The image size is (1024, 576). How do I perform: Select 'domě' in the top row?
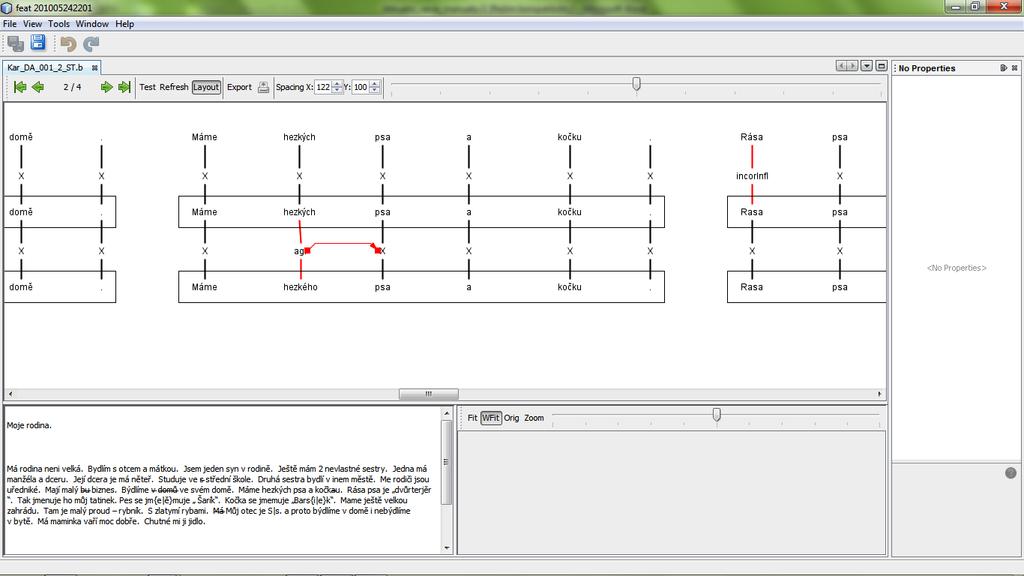pyautogui.click(x=21, y=137)
